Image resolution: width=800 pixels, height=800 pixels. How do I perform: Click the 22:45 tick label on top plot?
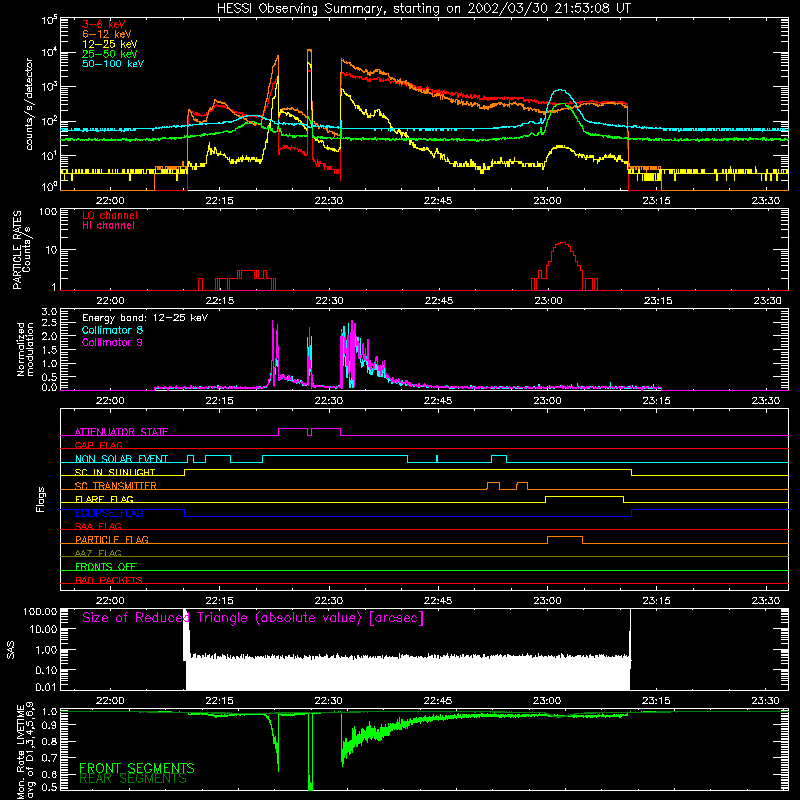click(438, 201)
